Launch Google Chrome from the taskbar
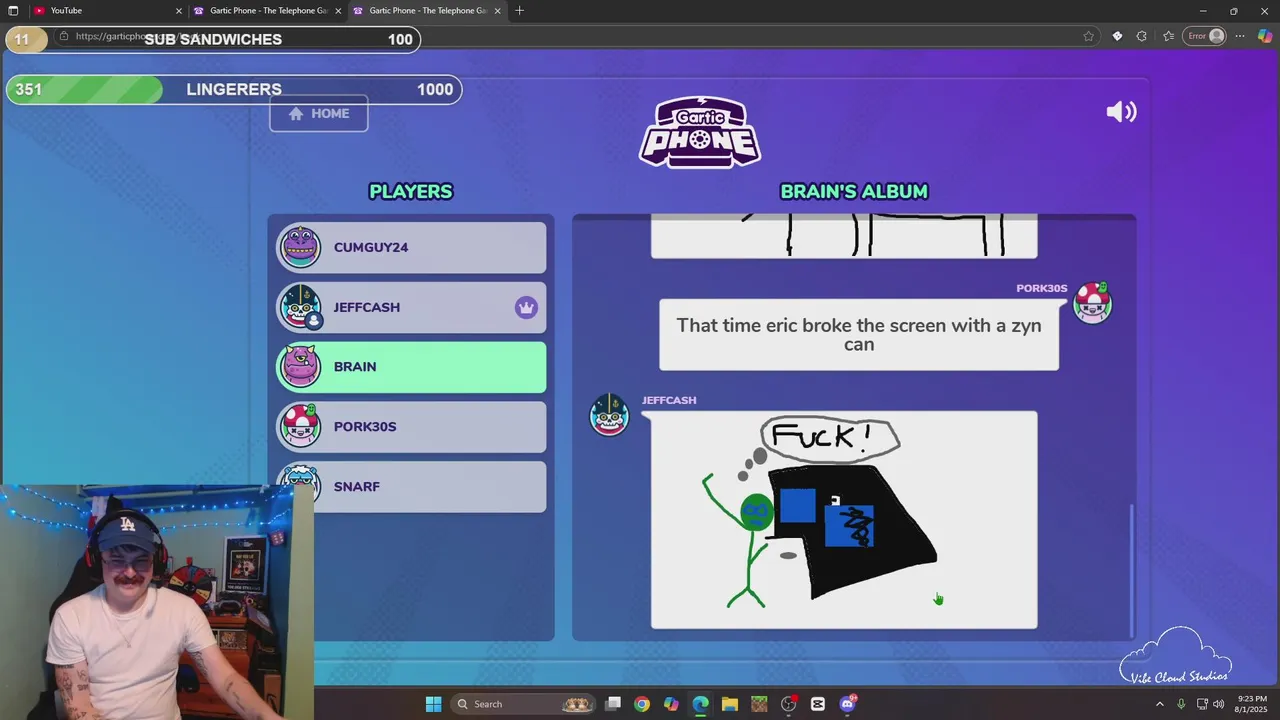 [x=642, y=704]
